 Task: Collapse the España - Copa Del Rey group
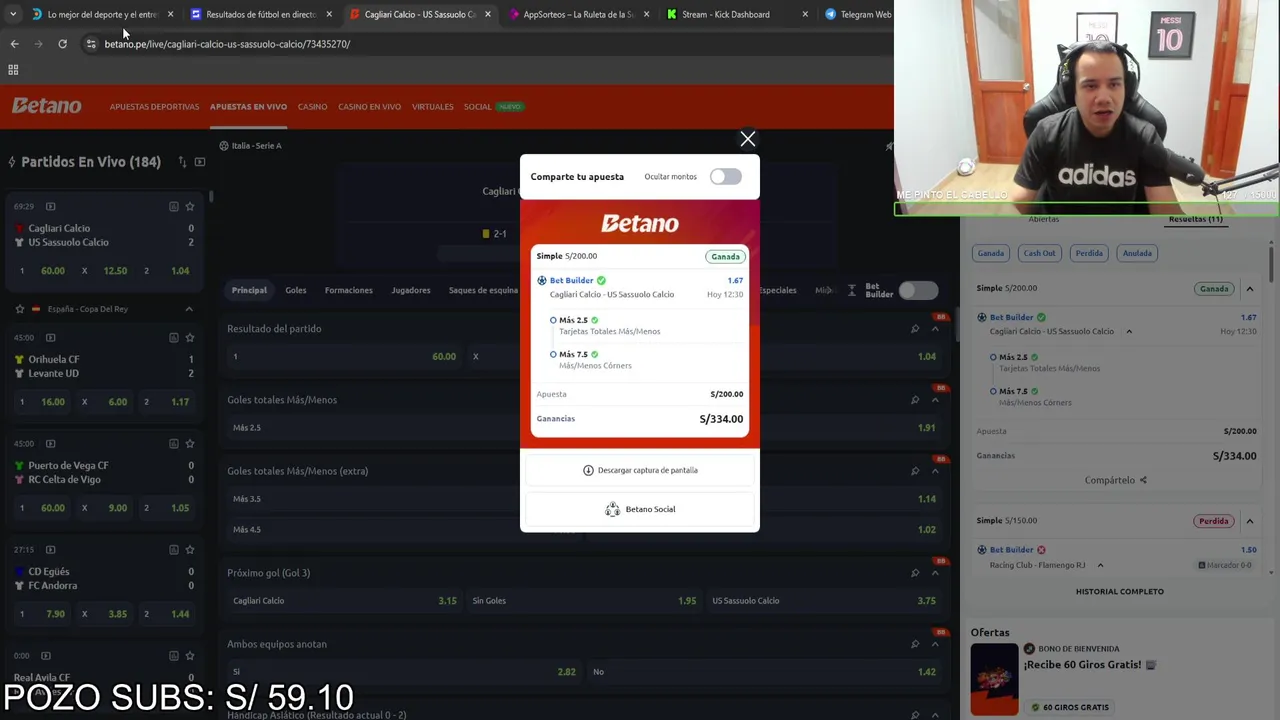188,309
